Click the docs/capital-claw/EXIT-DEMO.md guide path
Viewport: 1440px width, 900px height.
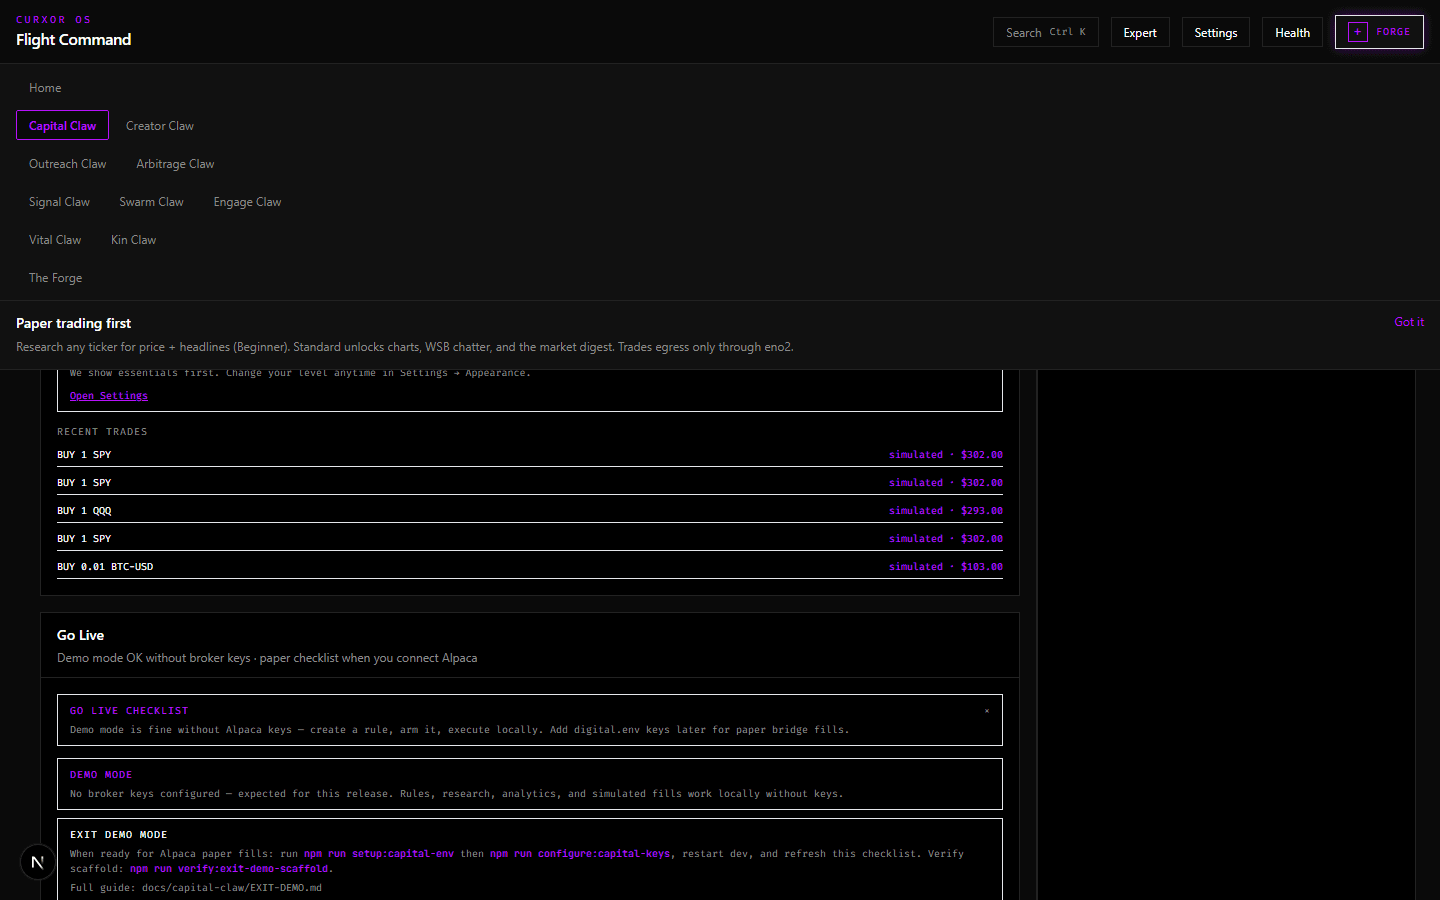coord(232,888)
